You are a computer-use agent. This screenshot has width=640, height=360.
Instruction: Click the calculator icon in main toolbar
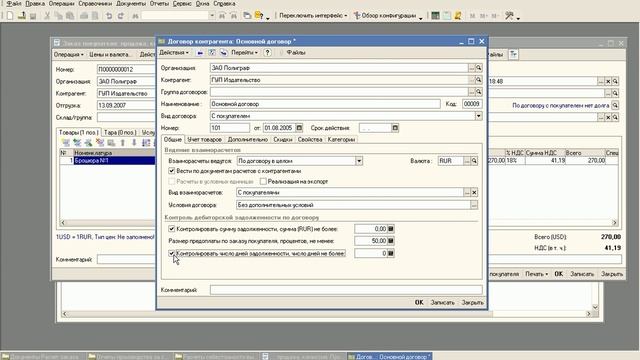[x=436, y=16]
